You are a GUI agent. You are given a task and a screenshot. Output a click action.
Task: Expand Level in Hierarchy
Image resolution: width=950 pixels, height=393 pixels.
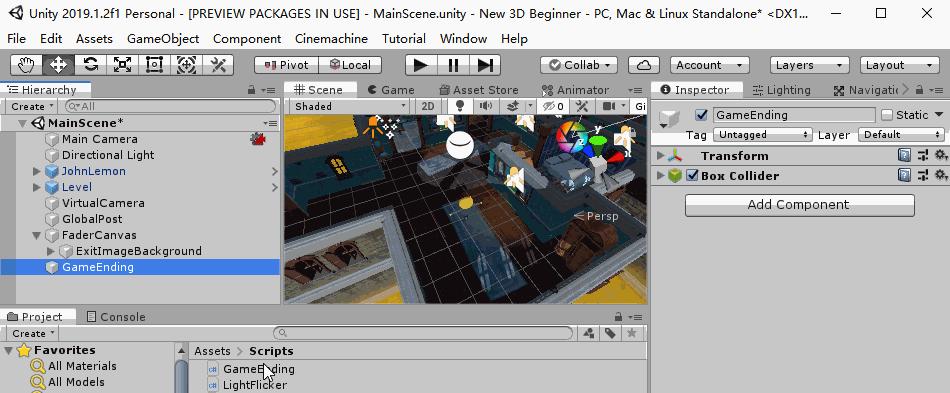pos(37,187)
